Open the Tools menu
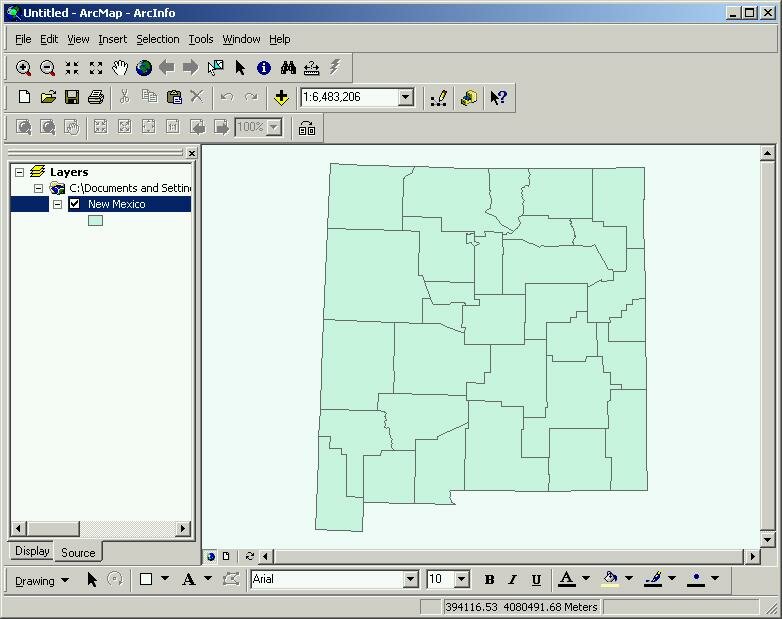 pos(200,39)
